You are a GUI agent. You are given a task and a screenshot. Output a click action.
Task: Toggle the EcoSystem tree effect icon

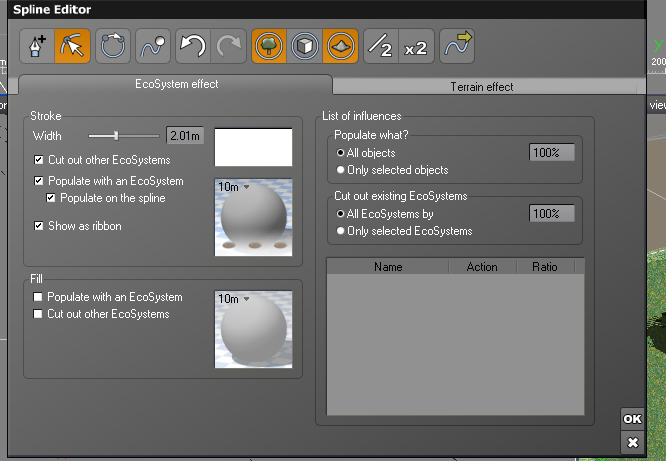point(267,46)
